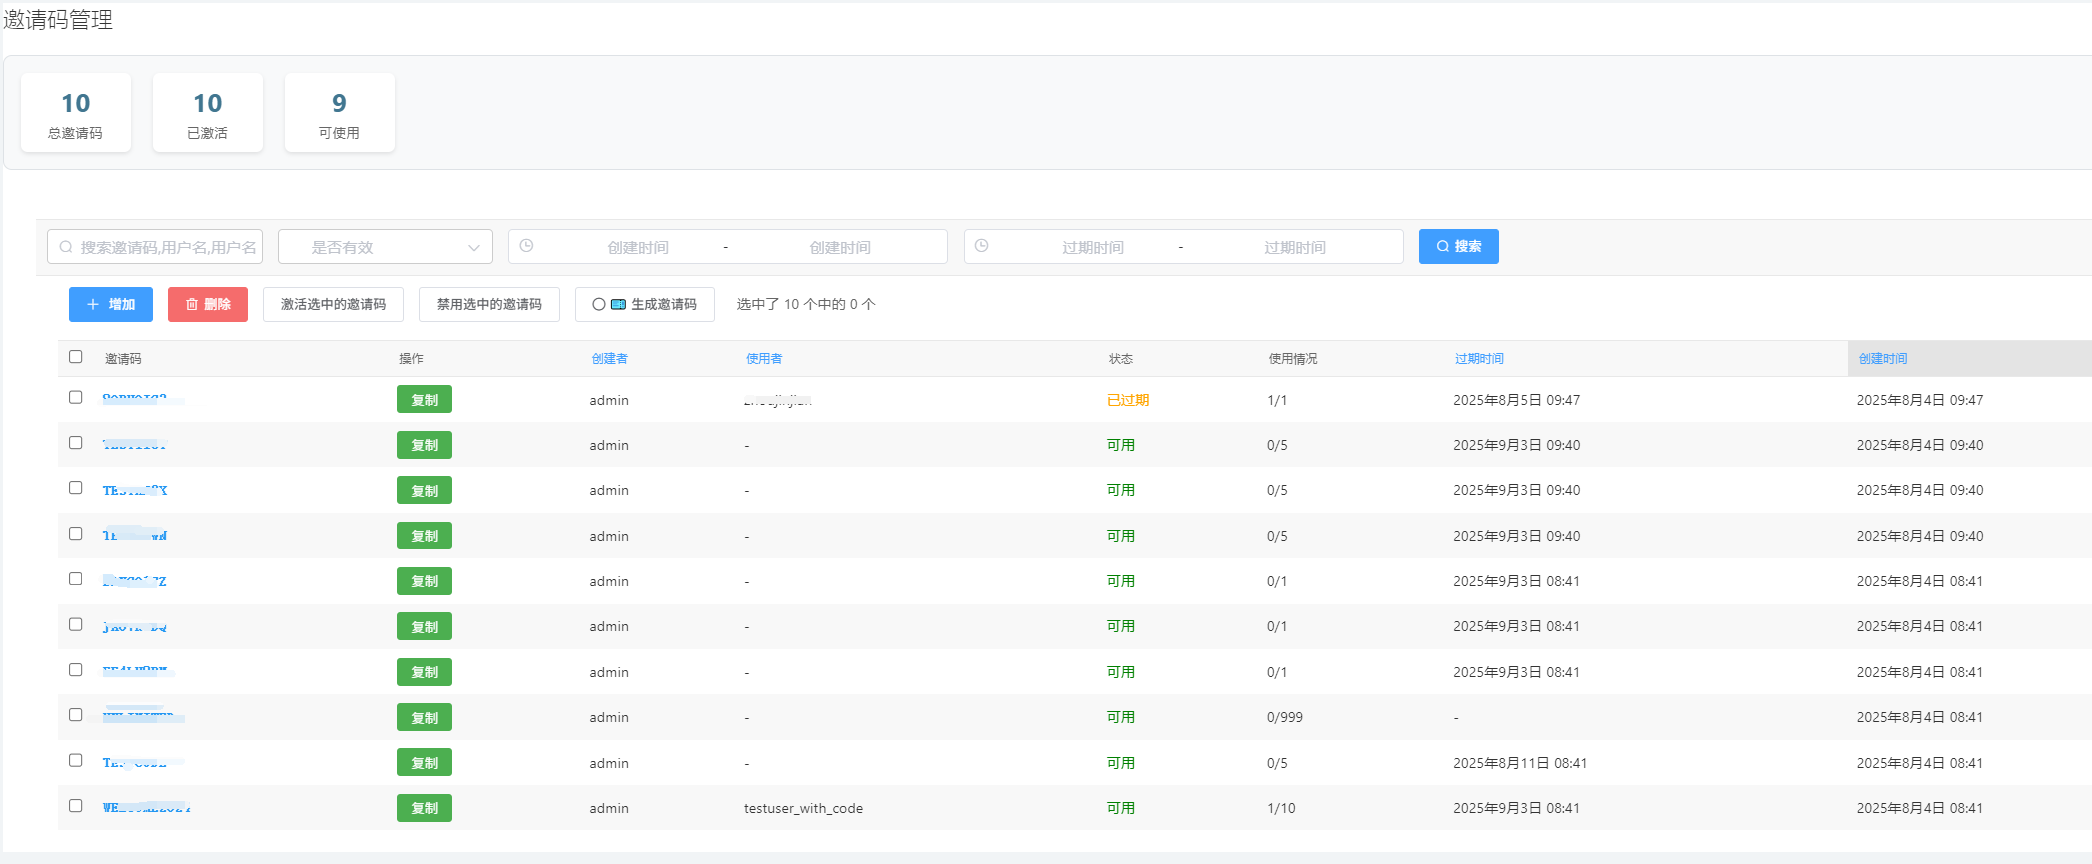Sort by 使用者 column header

point(764,359)
